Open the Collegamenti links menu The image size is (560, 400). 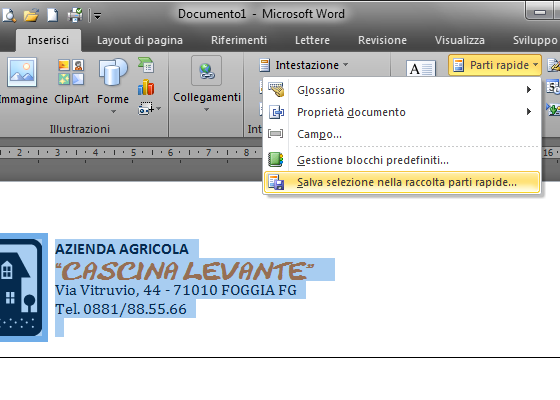(x=207, y=85)
